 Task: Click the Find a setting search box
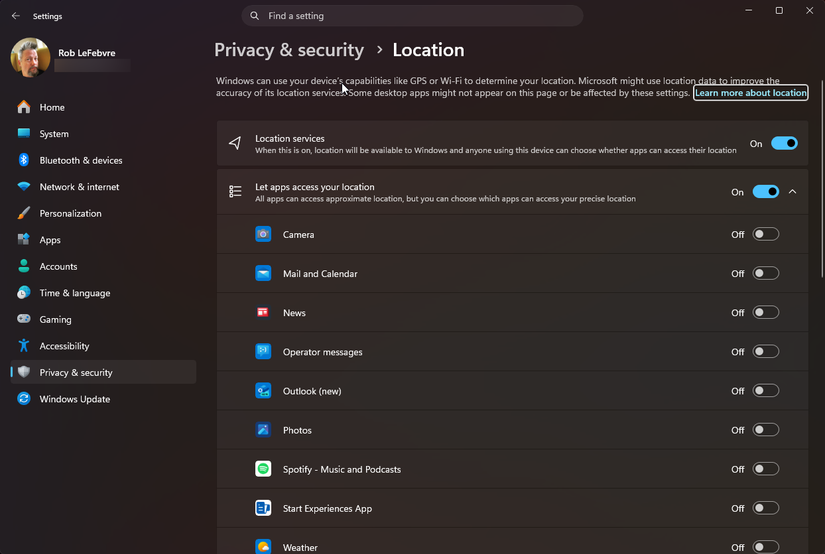pos(412,16)
